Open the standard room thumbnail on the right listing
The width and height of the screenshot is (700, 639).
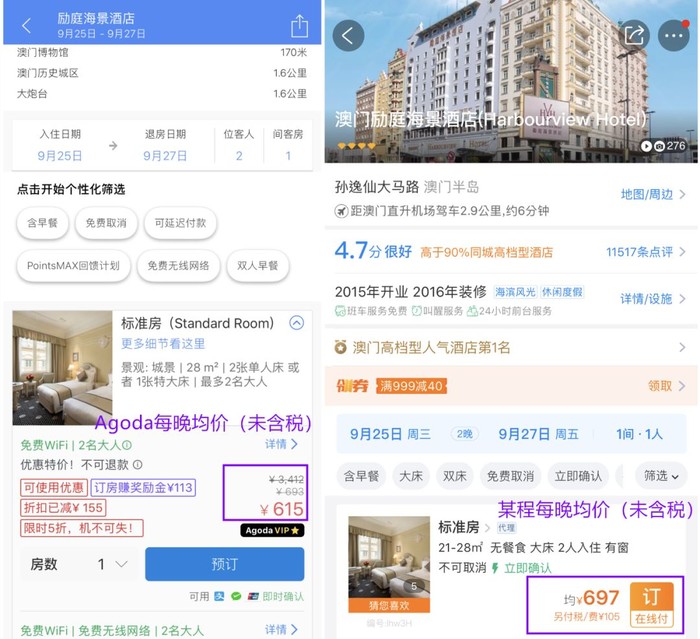[x=389, y=564]
